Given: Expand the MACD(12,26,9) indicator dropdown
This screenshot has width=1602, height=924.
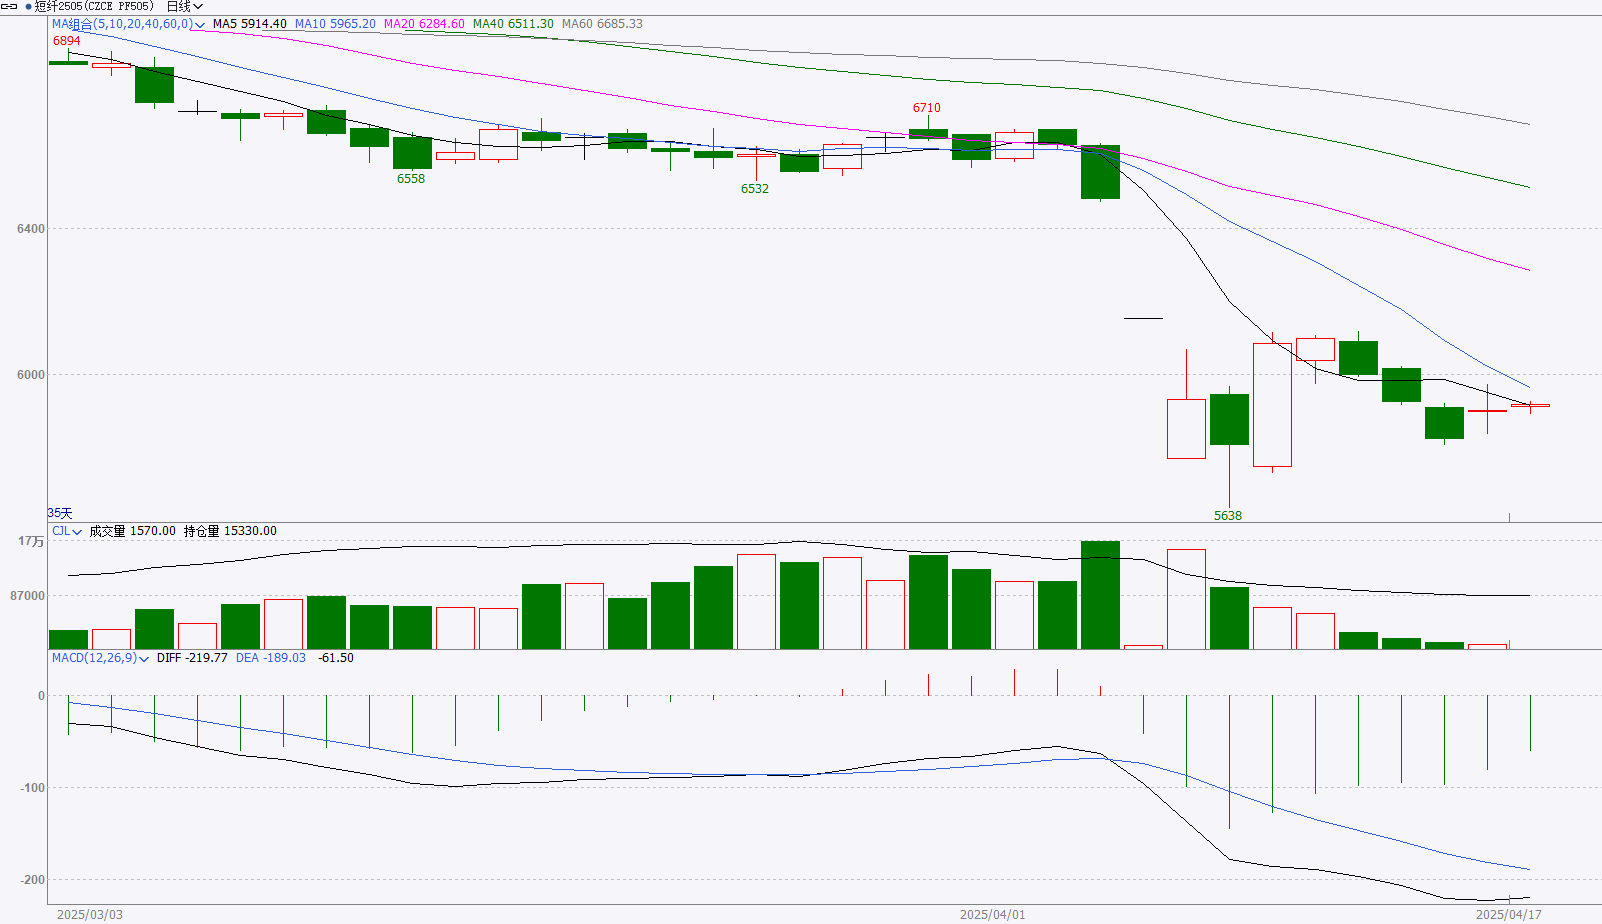Looking at the screenshot, I should (144, 659).
